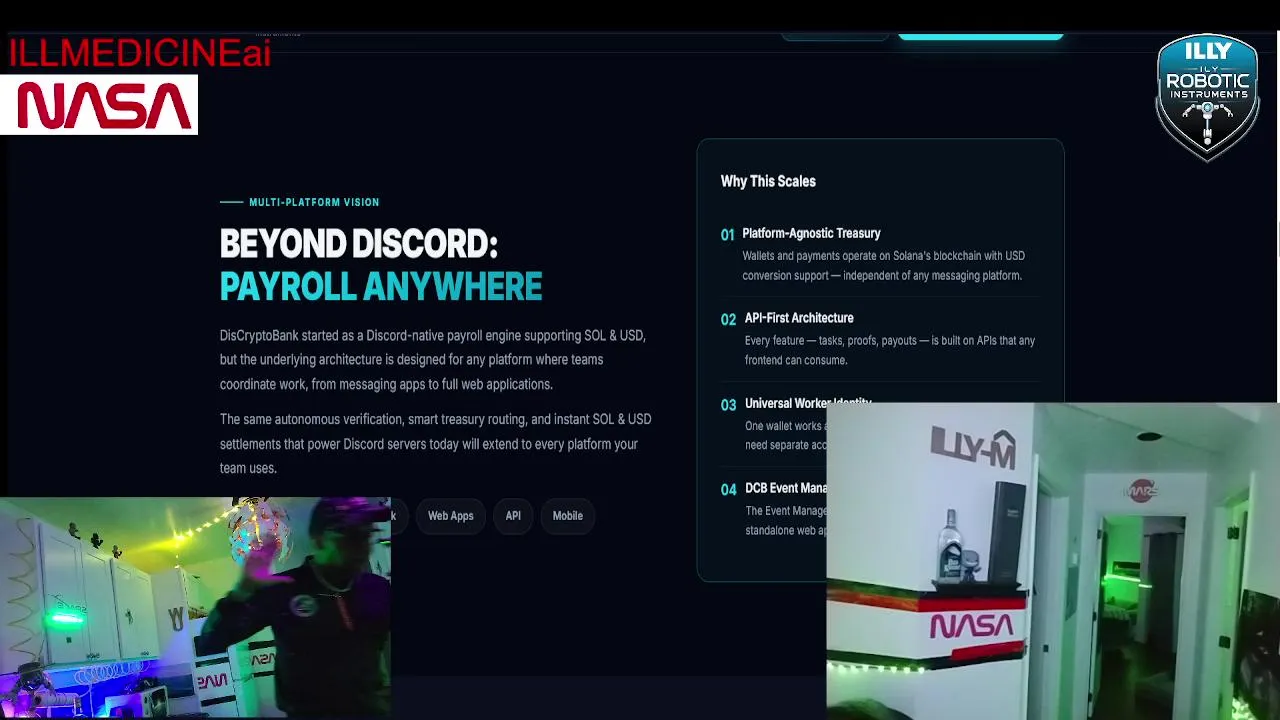Click the 'Every feature — tasks, proofs' description
Viewport: 1280px width, 720px height.
click(890, 350)
